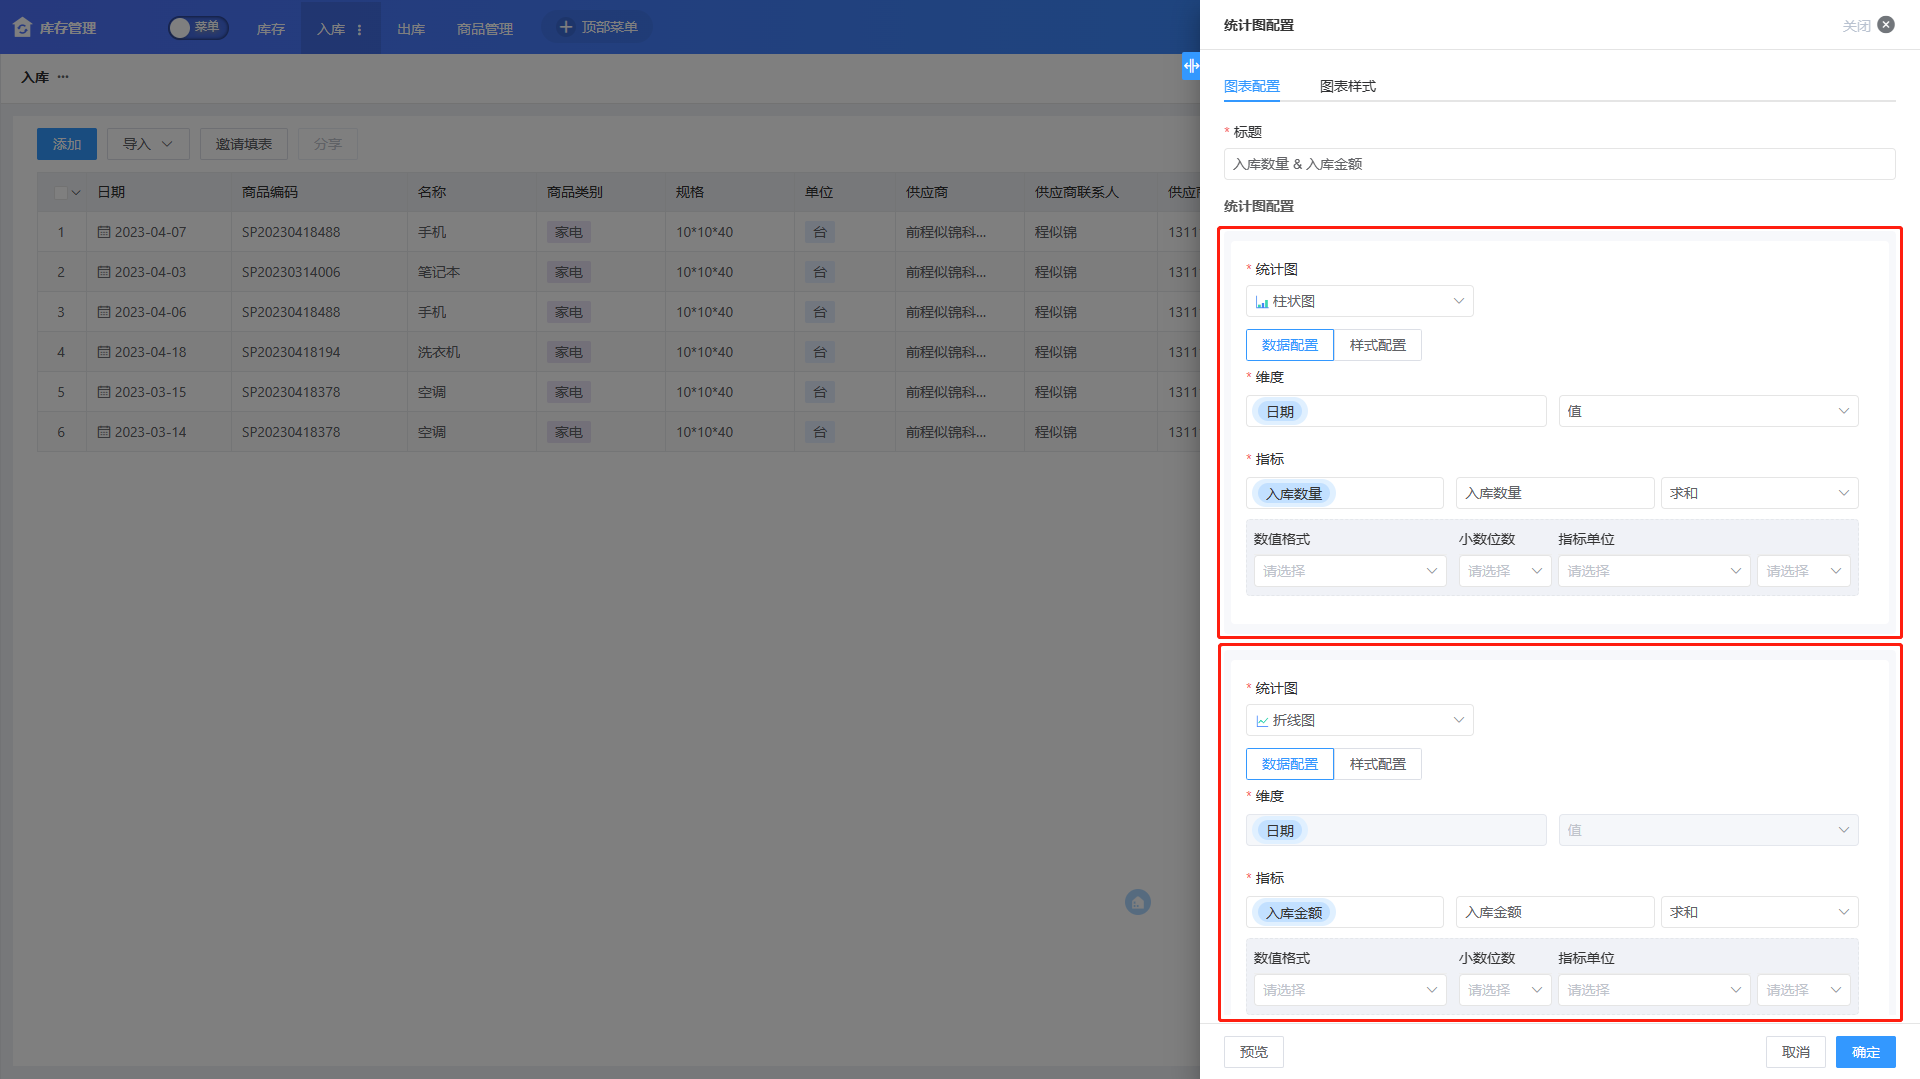The width and height of the screenshot is (1920, 1079).
Task: Click the panel resize handle icon
Action: [x=1191, y=66]
